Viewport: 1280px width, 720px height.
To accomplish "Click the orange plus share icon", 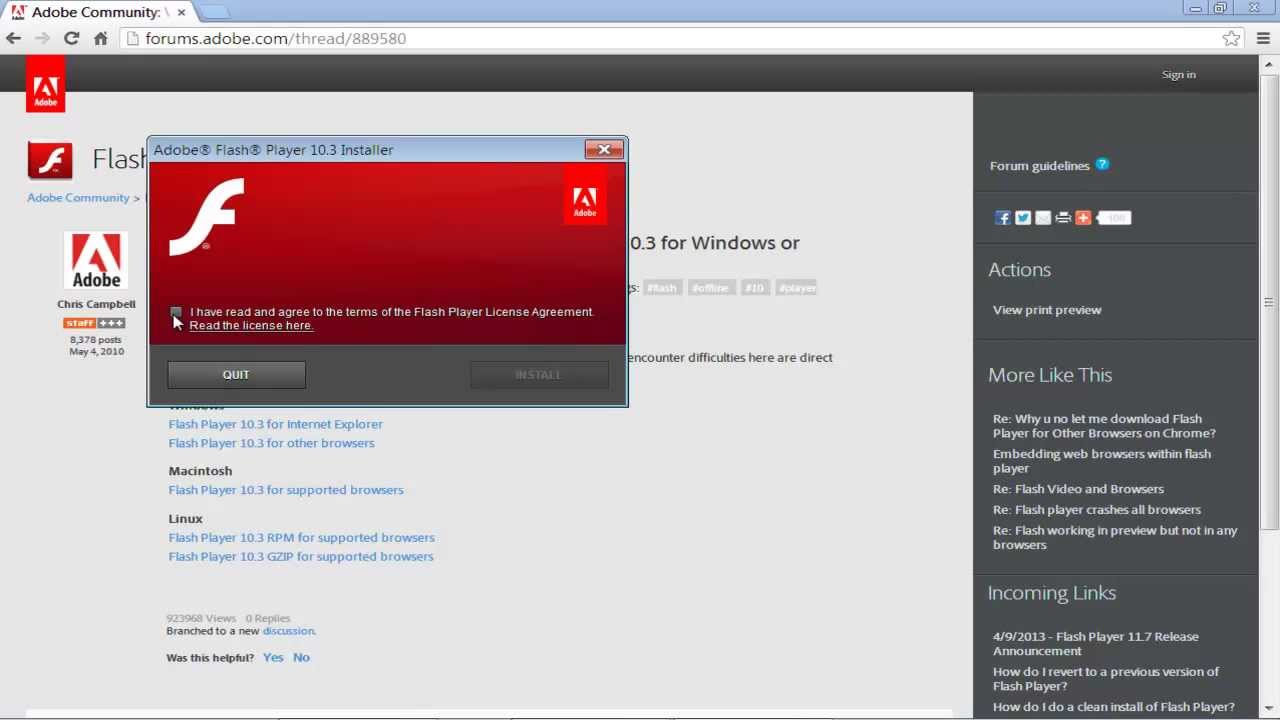I will click(1083, 218).
